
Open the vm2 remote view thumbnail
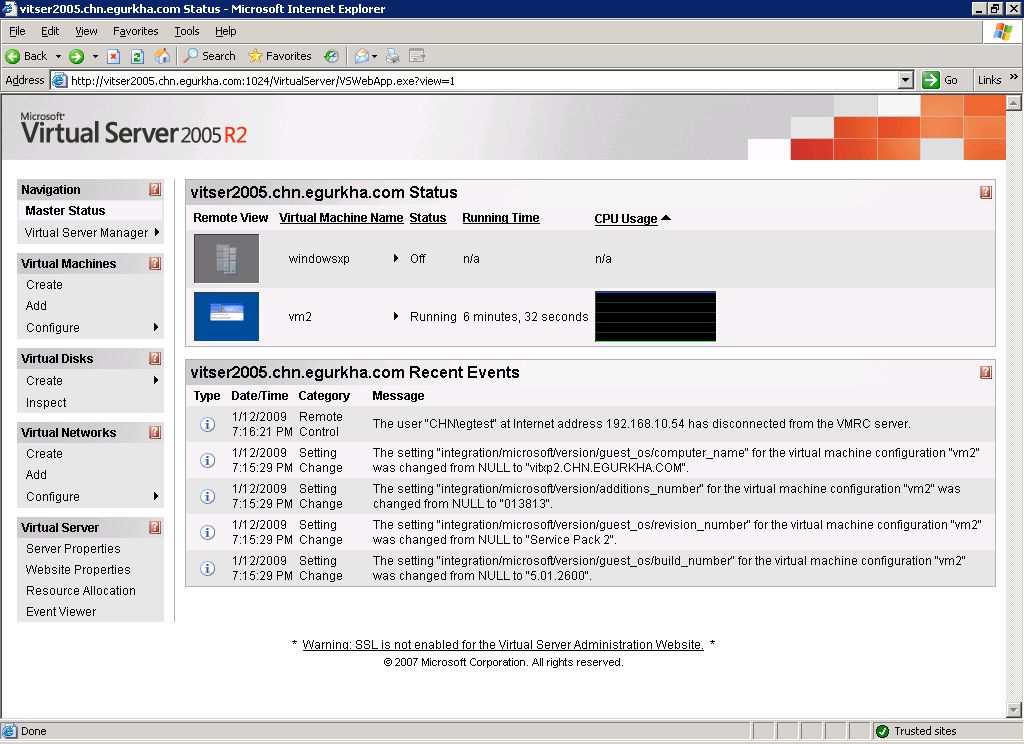click(226, 316)
